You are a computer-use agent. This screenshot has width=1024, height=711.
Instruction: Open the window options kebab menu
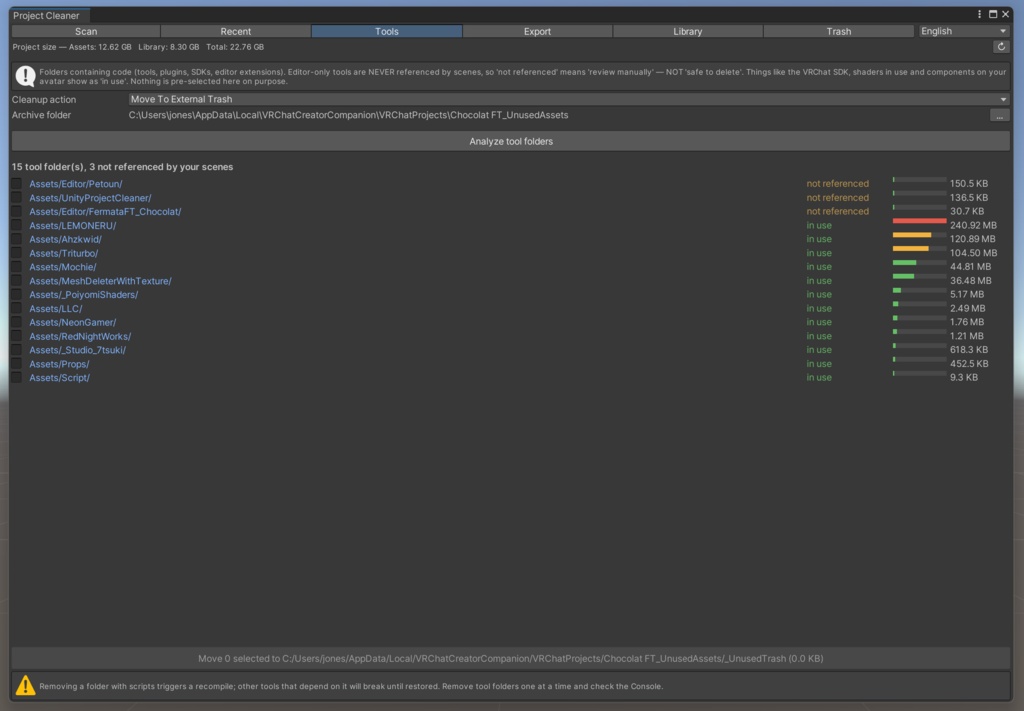click(979, 14)
